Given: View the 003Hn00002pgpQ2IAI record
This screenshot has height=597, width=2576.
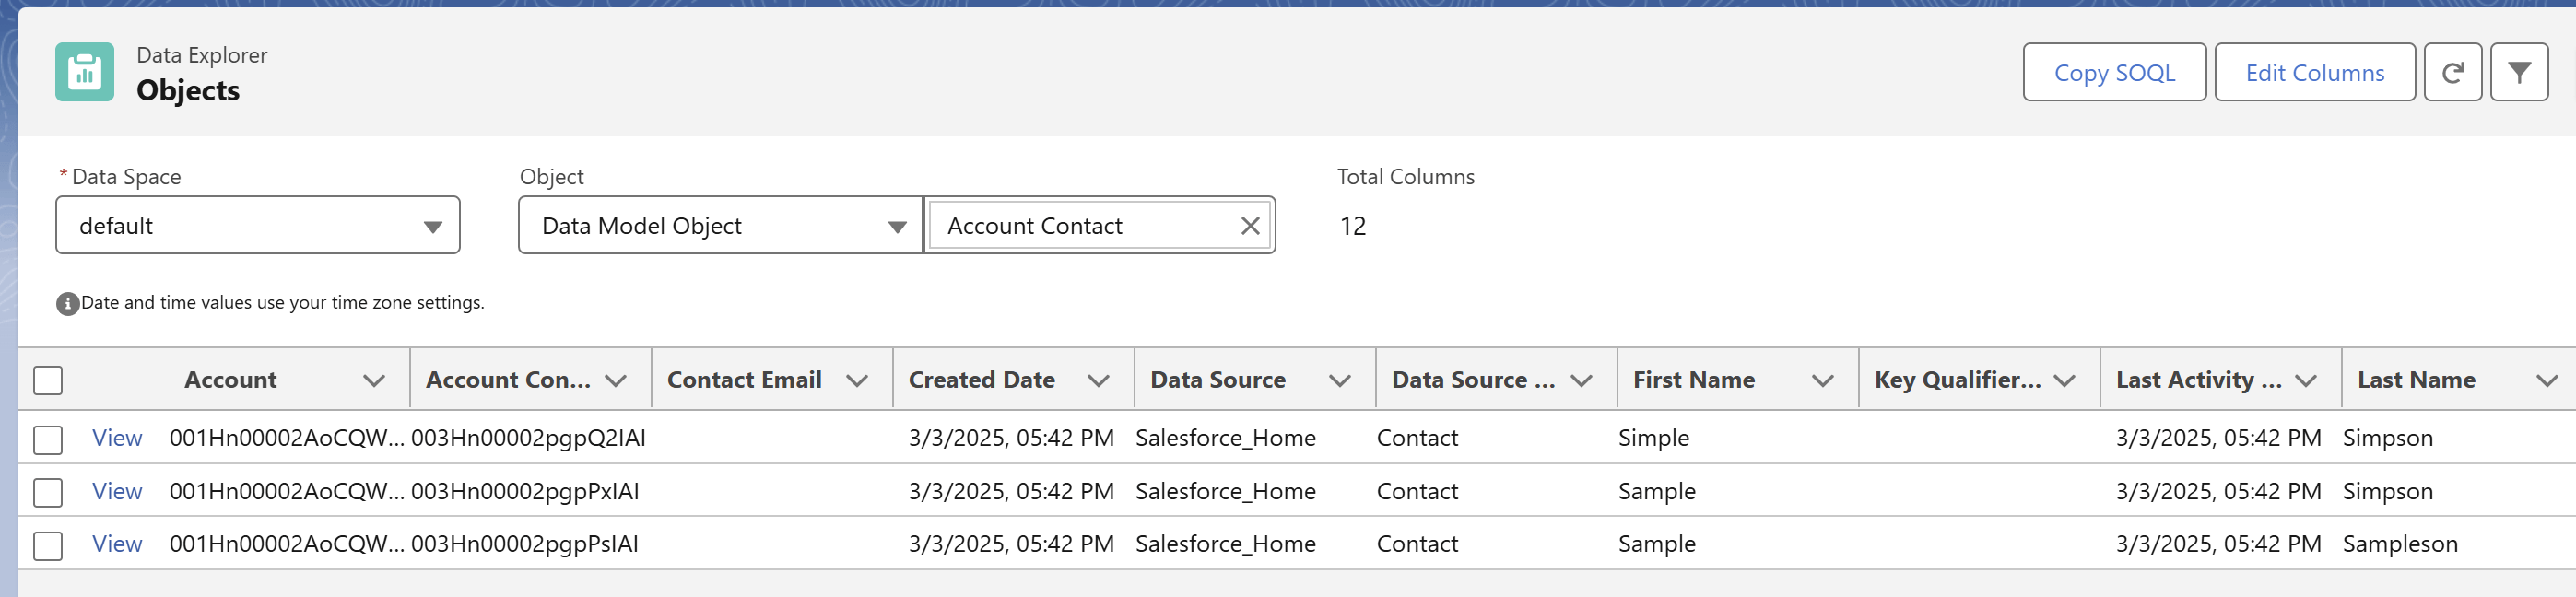Looking at the screenshot, I should click(117, 438).
